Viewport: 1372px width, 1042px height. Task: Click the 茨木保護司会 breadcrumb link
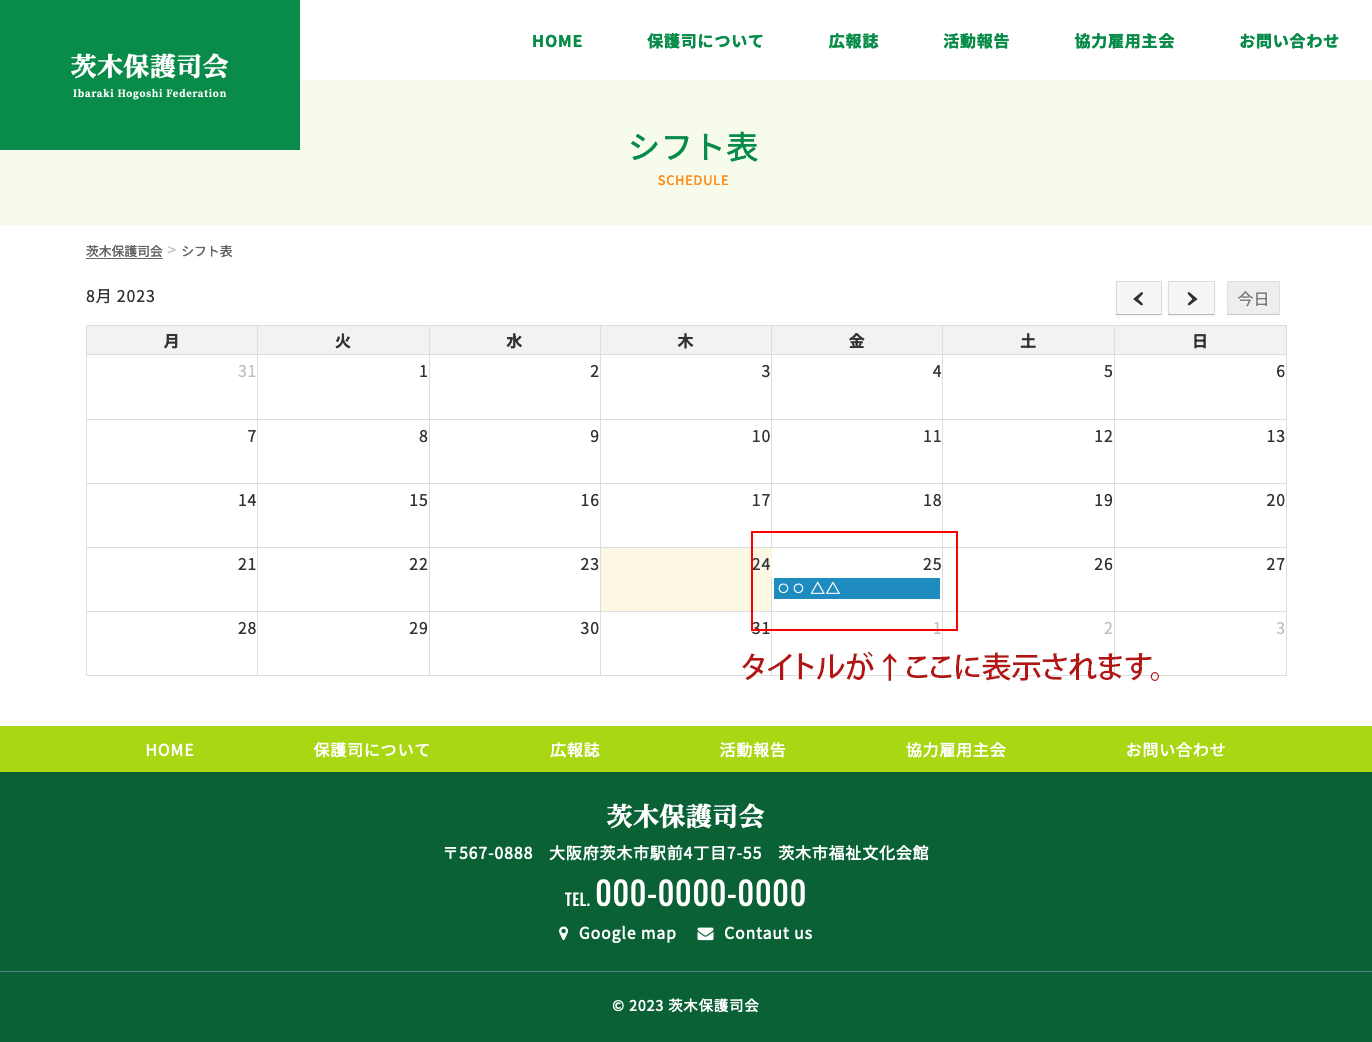coord(124,252)
